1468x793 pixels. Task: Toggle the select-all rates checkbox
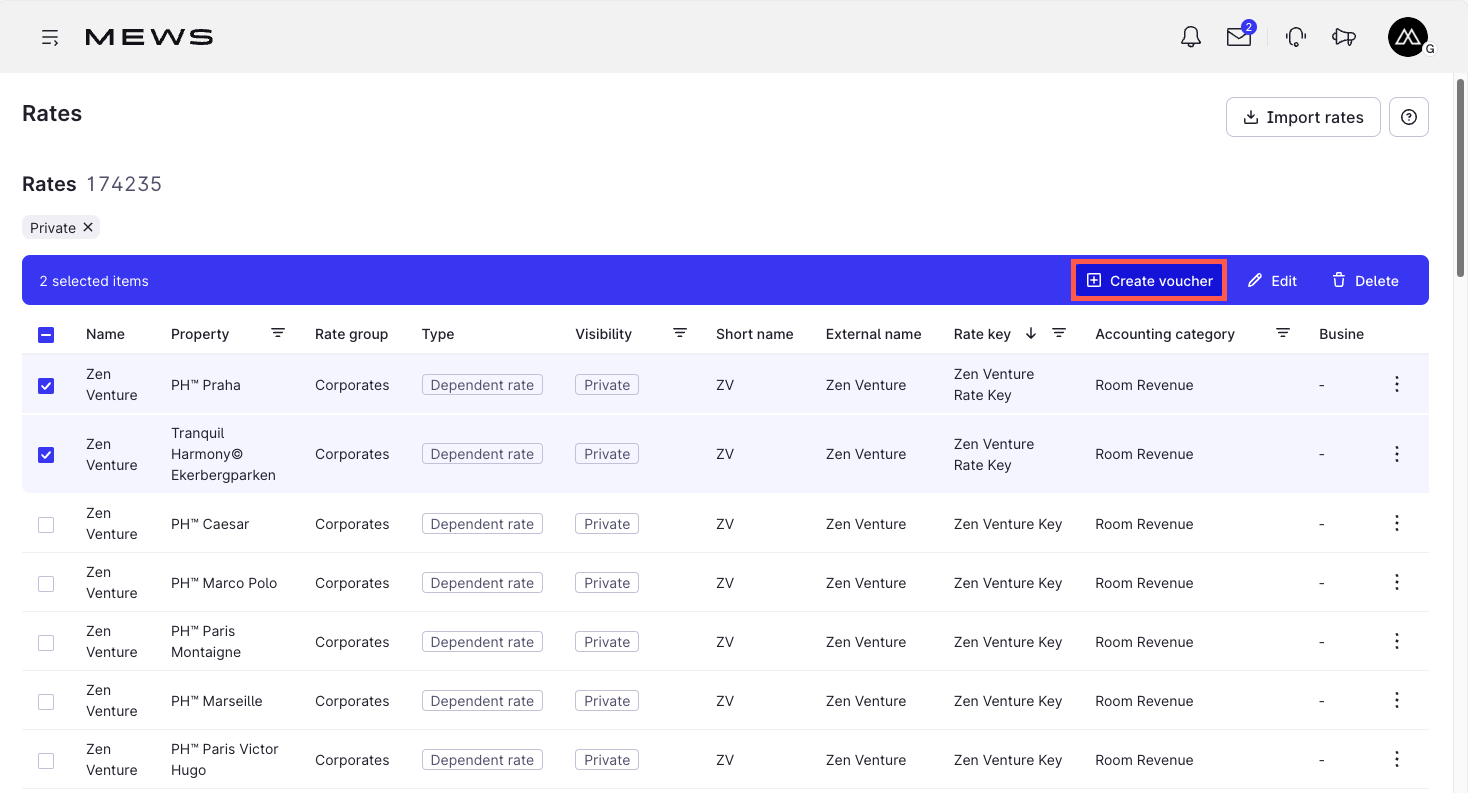coord(46,335)
